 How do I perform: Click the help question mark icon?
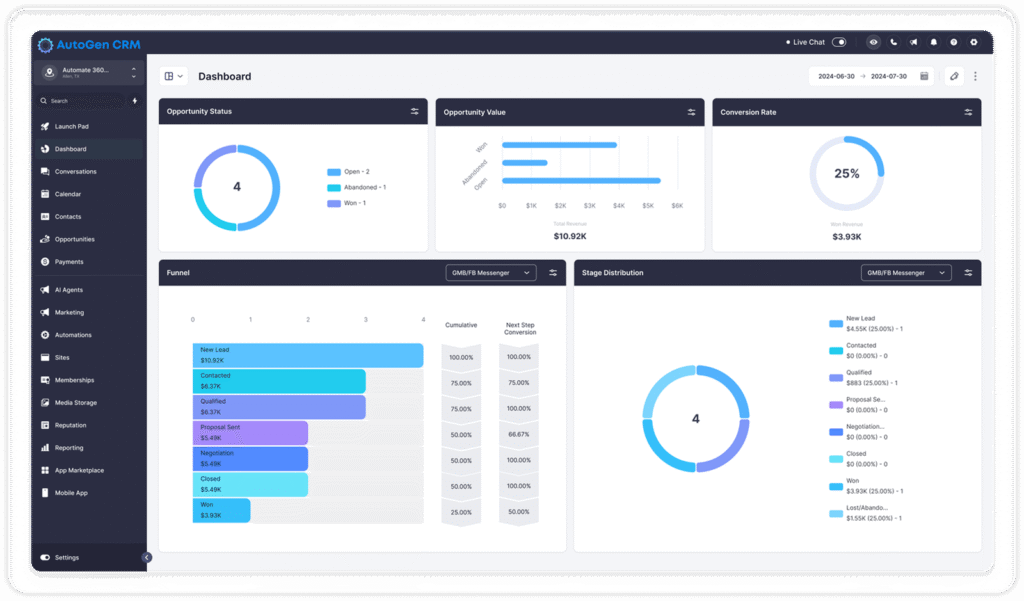(953, 43)
